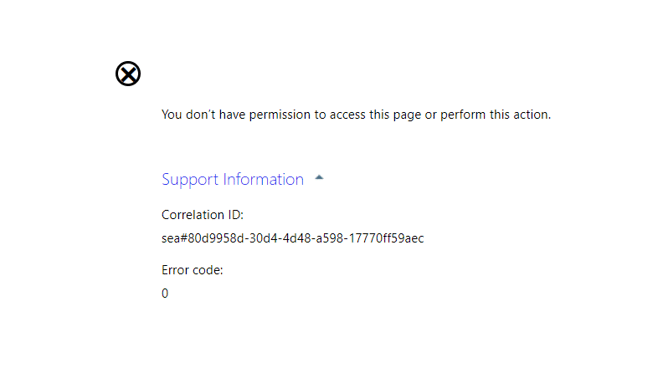The height and width of the screenshot is (383, 658).
Task: Click the upward triangle beside Support Information
Action: tap(319, 178)
